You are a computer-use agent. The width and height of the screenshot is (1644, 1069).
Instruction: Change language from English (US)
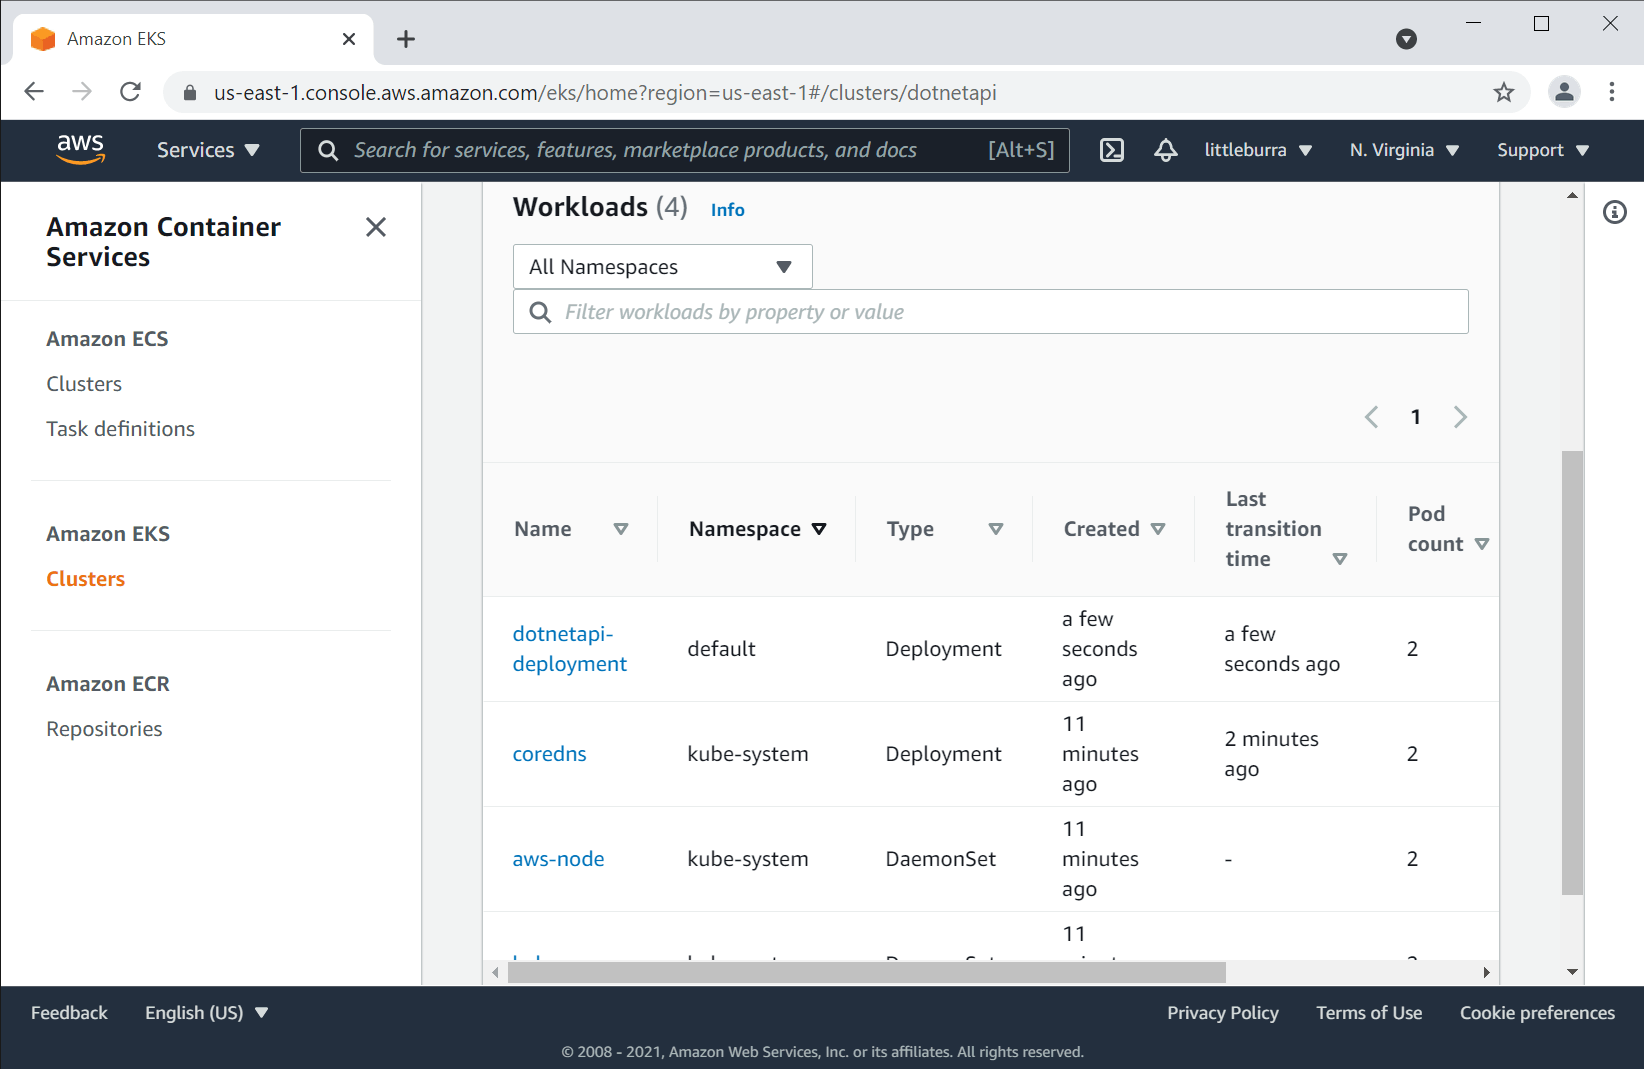pos(207,1013)
